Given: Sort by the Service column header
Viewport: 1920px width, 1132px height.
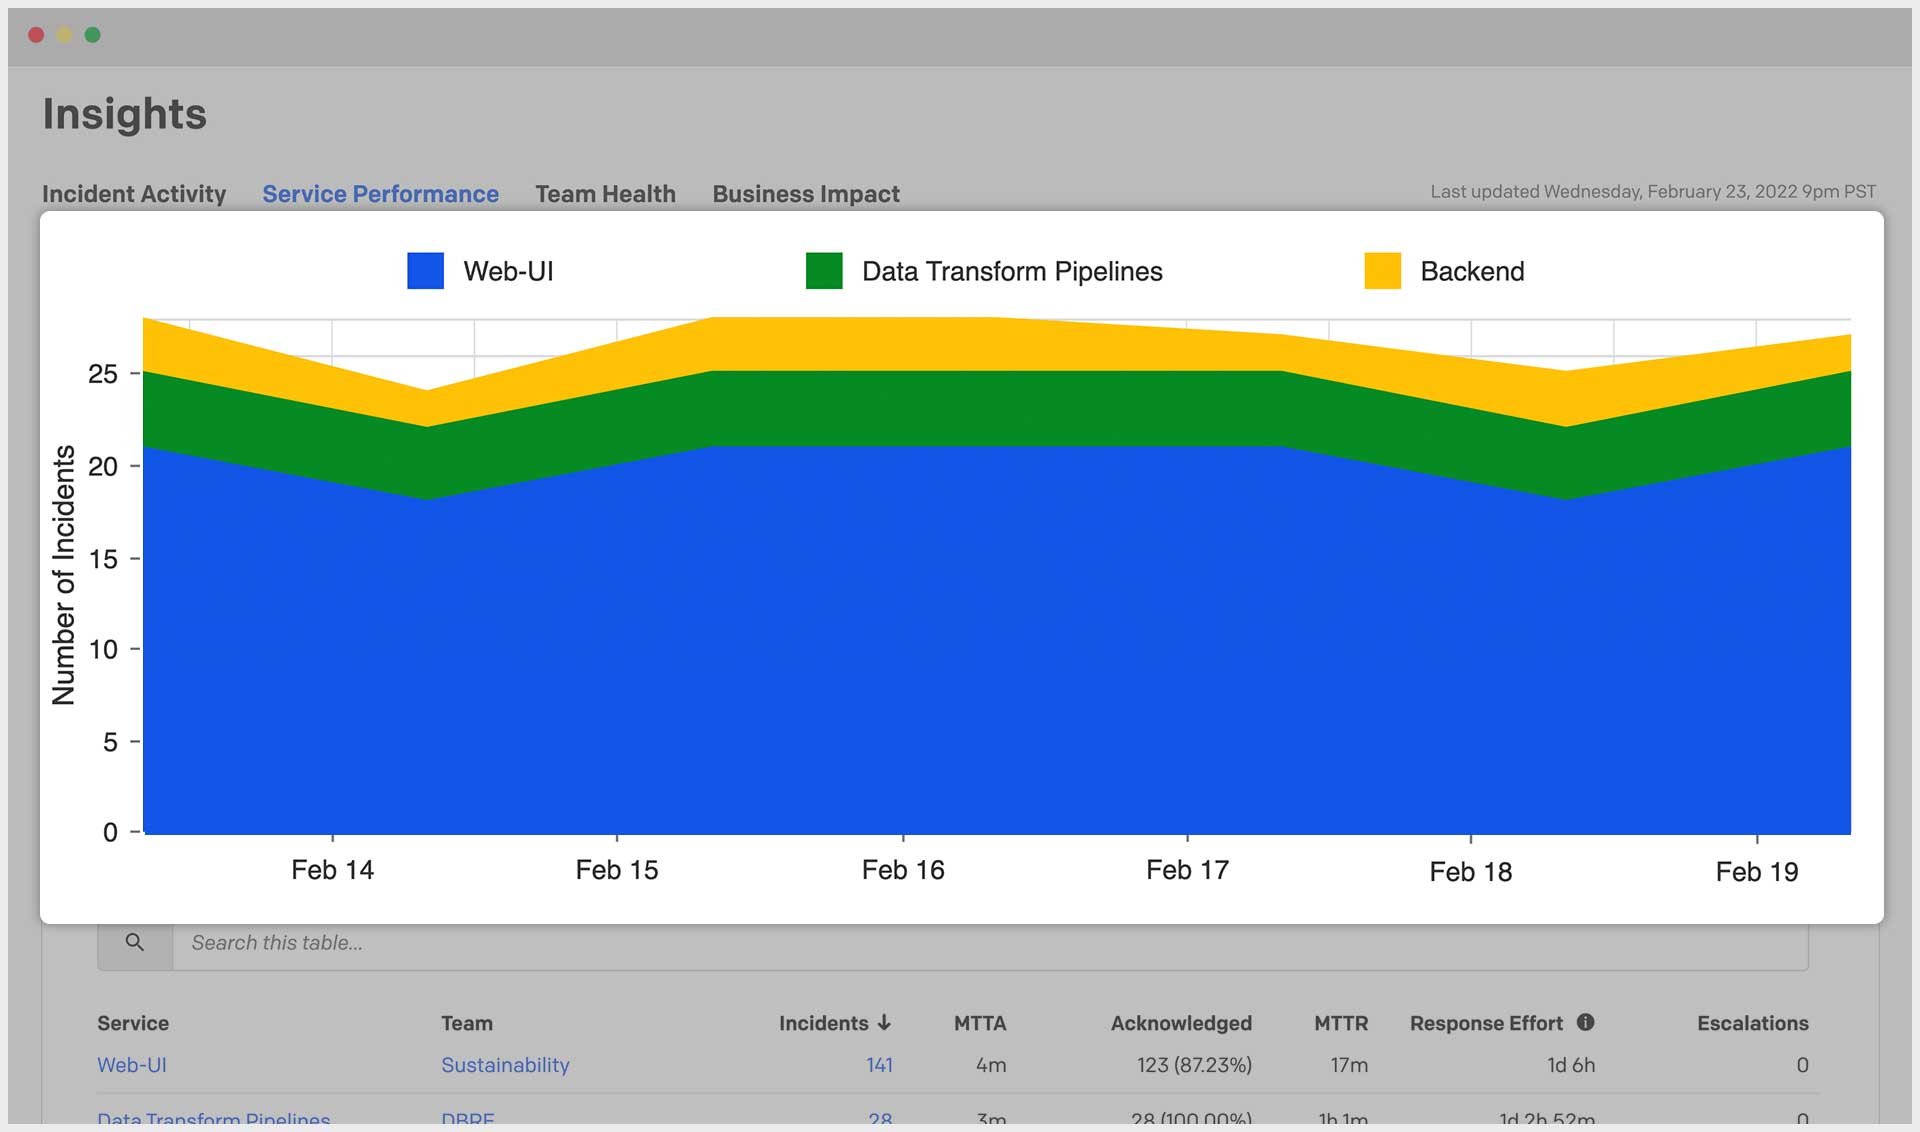Looking at the screenshot, I should tap(133, 1023).
